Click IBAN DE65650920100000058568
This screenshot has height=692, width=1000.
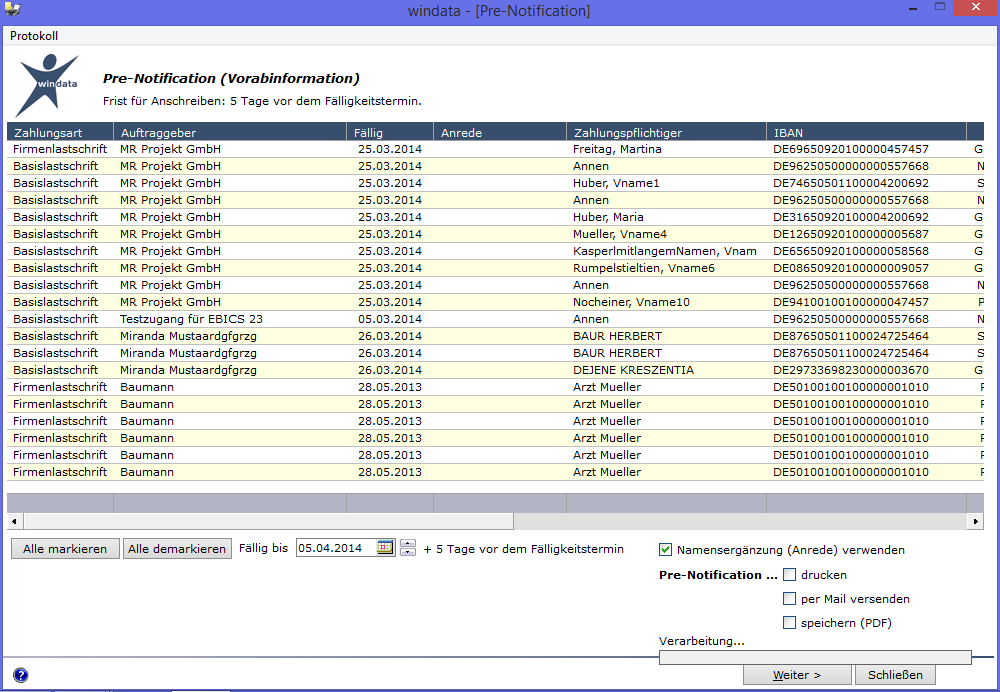click(x=851, y=251)
